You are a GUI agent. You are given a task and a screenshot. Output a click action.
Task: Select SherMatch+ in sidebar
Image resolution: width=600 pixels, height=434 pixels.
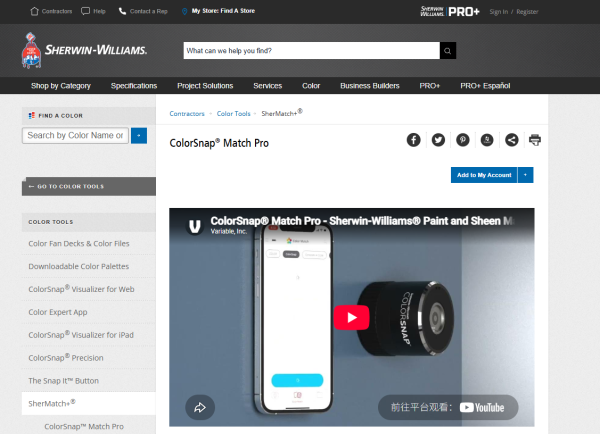(x=89, y=403)
